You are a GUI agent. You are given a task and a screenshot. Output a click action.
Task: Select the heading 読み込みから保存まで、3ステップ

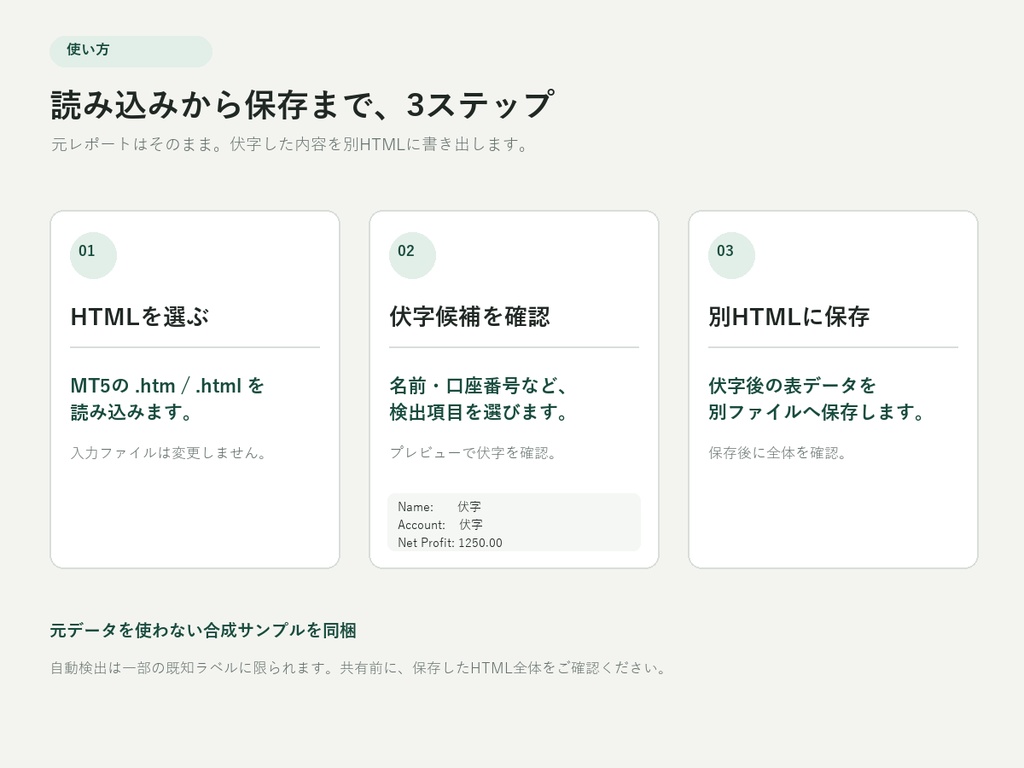[302, 104]
